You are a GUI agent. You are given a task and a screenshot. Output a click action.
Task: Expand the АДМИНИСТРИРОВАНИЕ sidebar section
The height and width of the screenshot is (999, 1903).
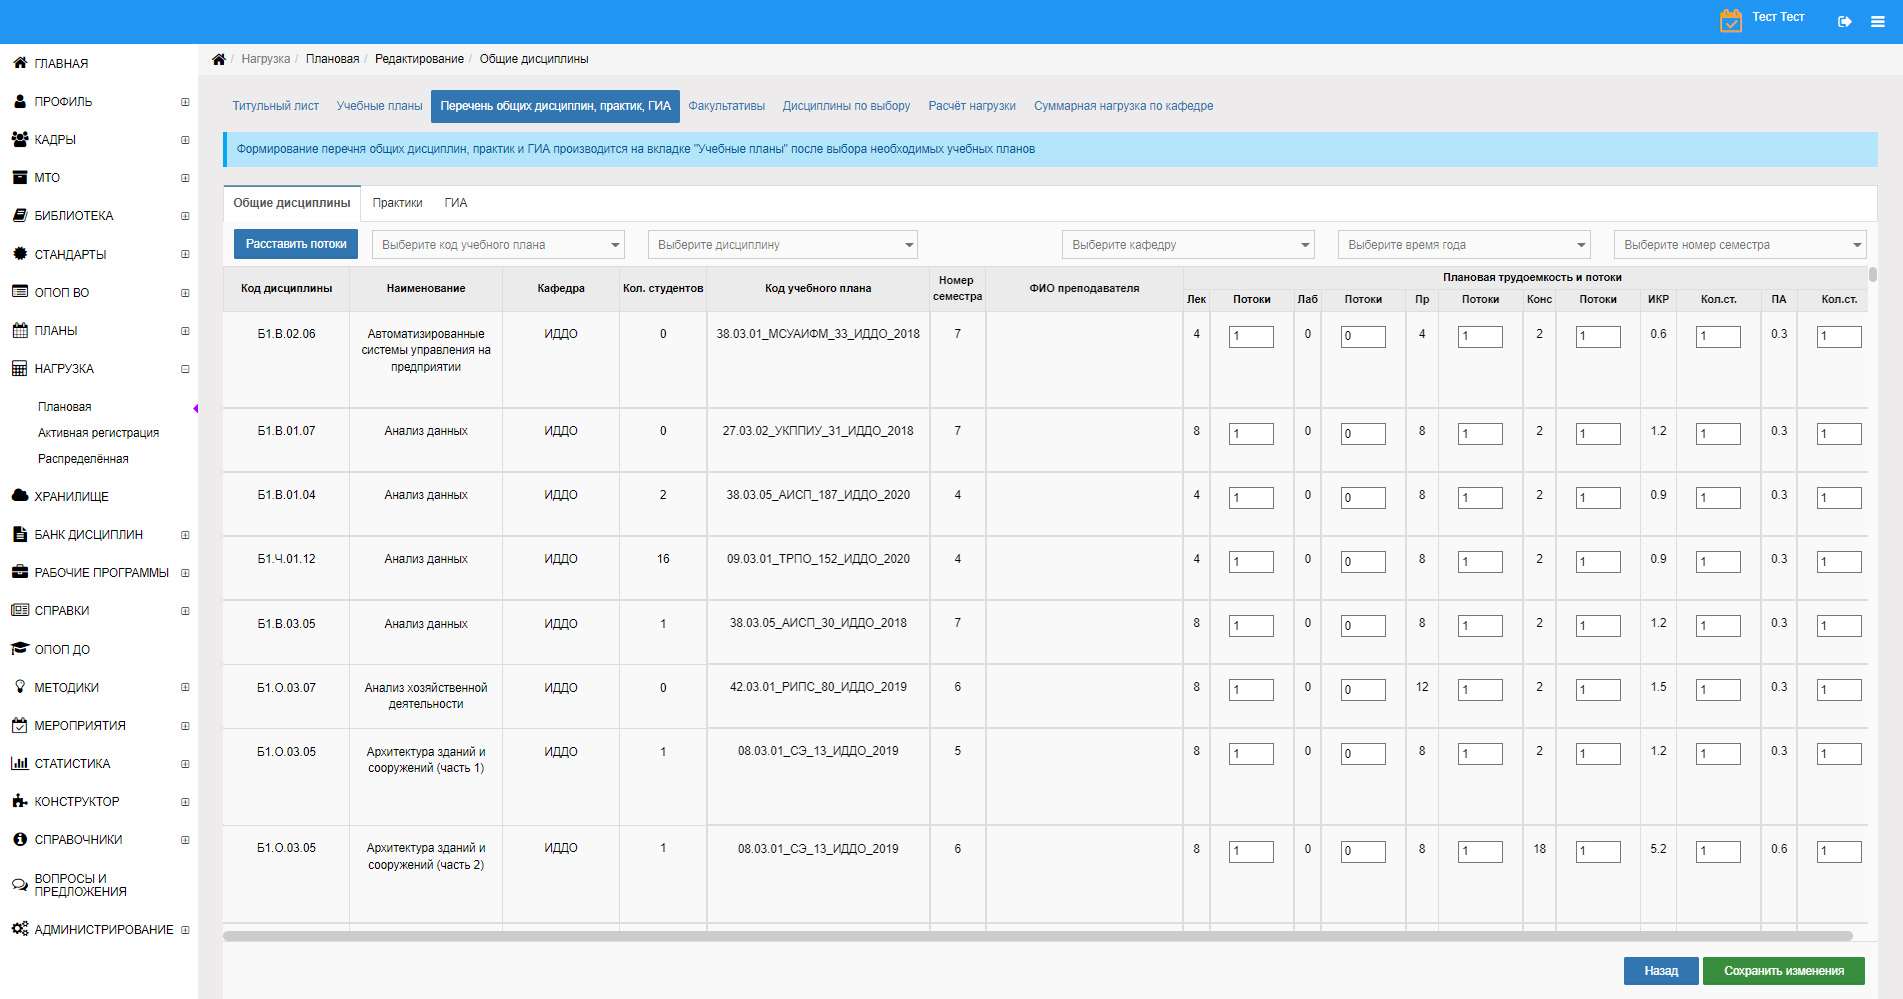point(185,930)
